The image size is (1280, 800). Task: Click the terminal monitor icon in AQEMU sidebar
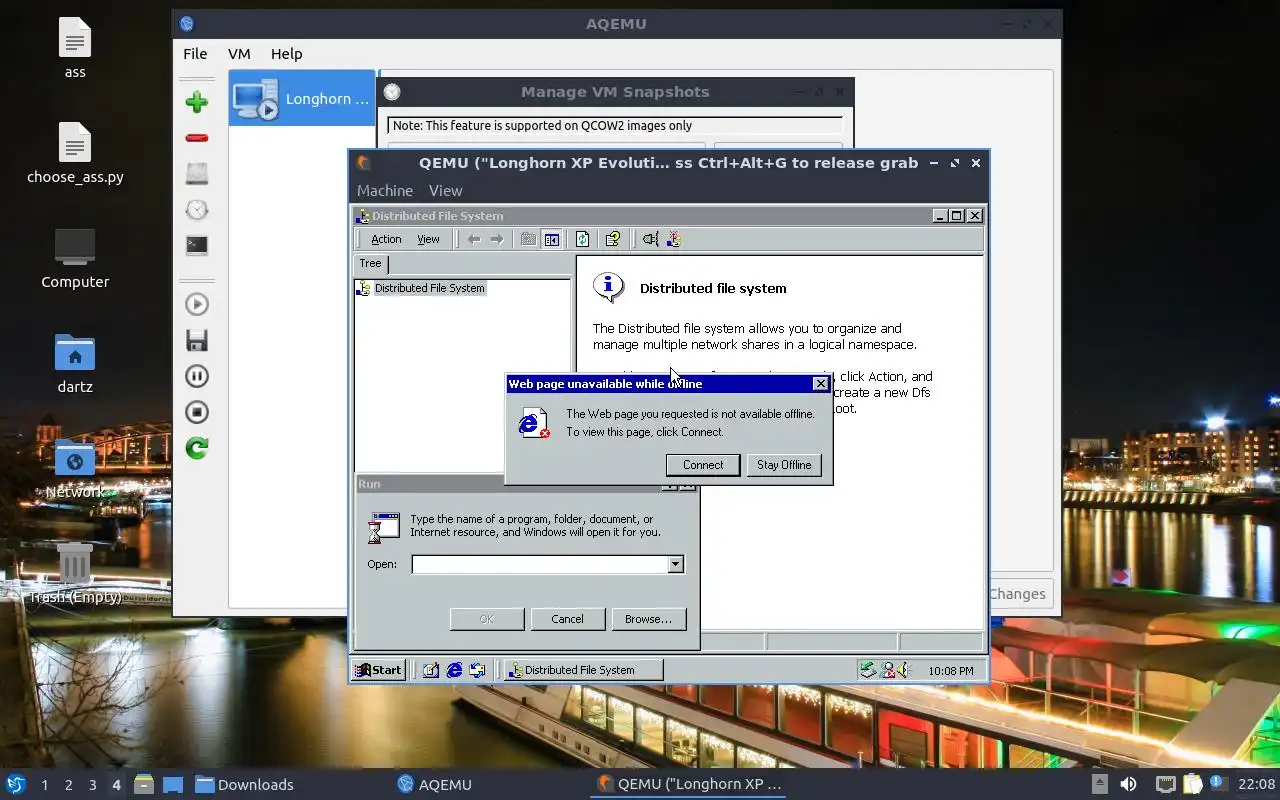[x=197, y=245]
